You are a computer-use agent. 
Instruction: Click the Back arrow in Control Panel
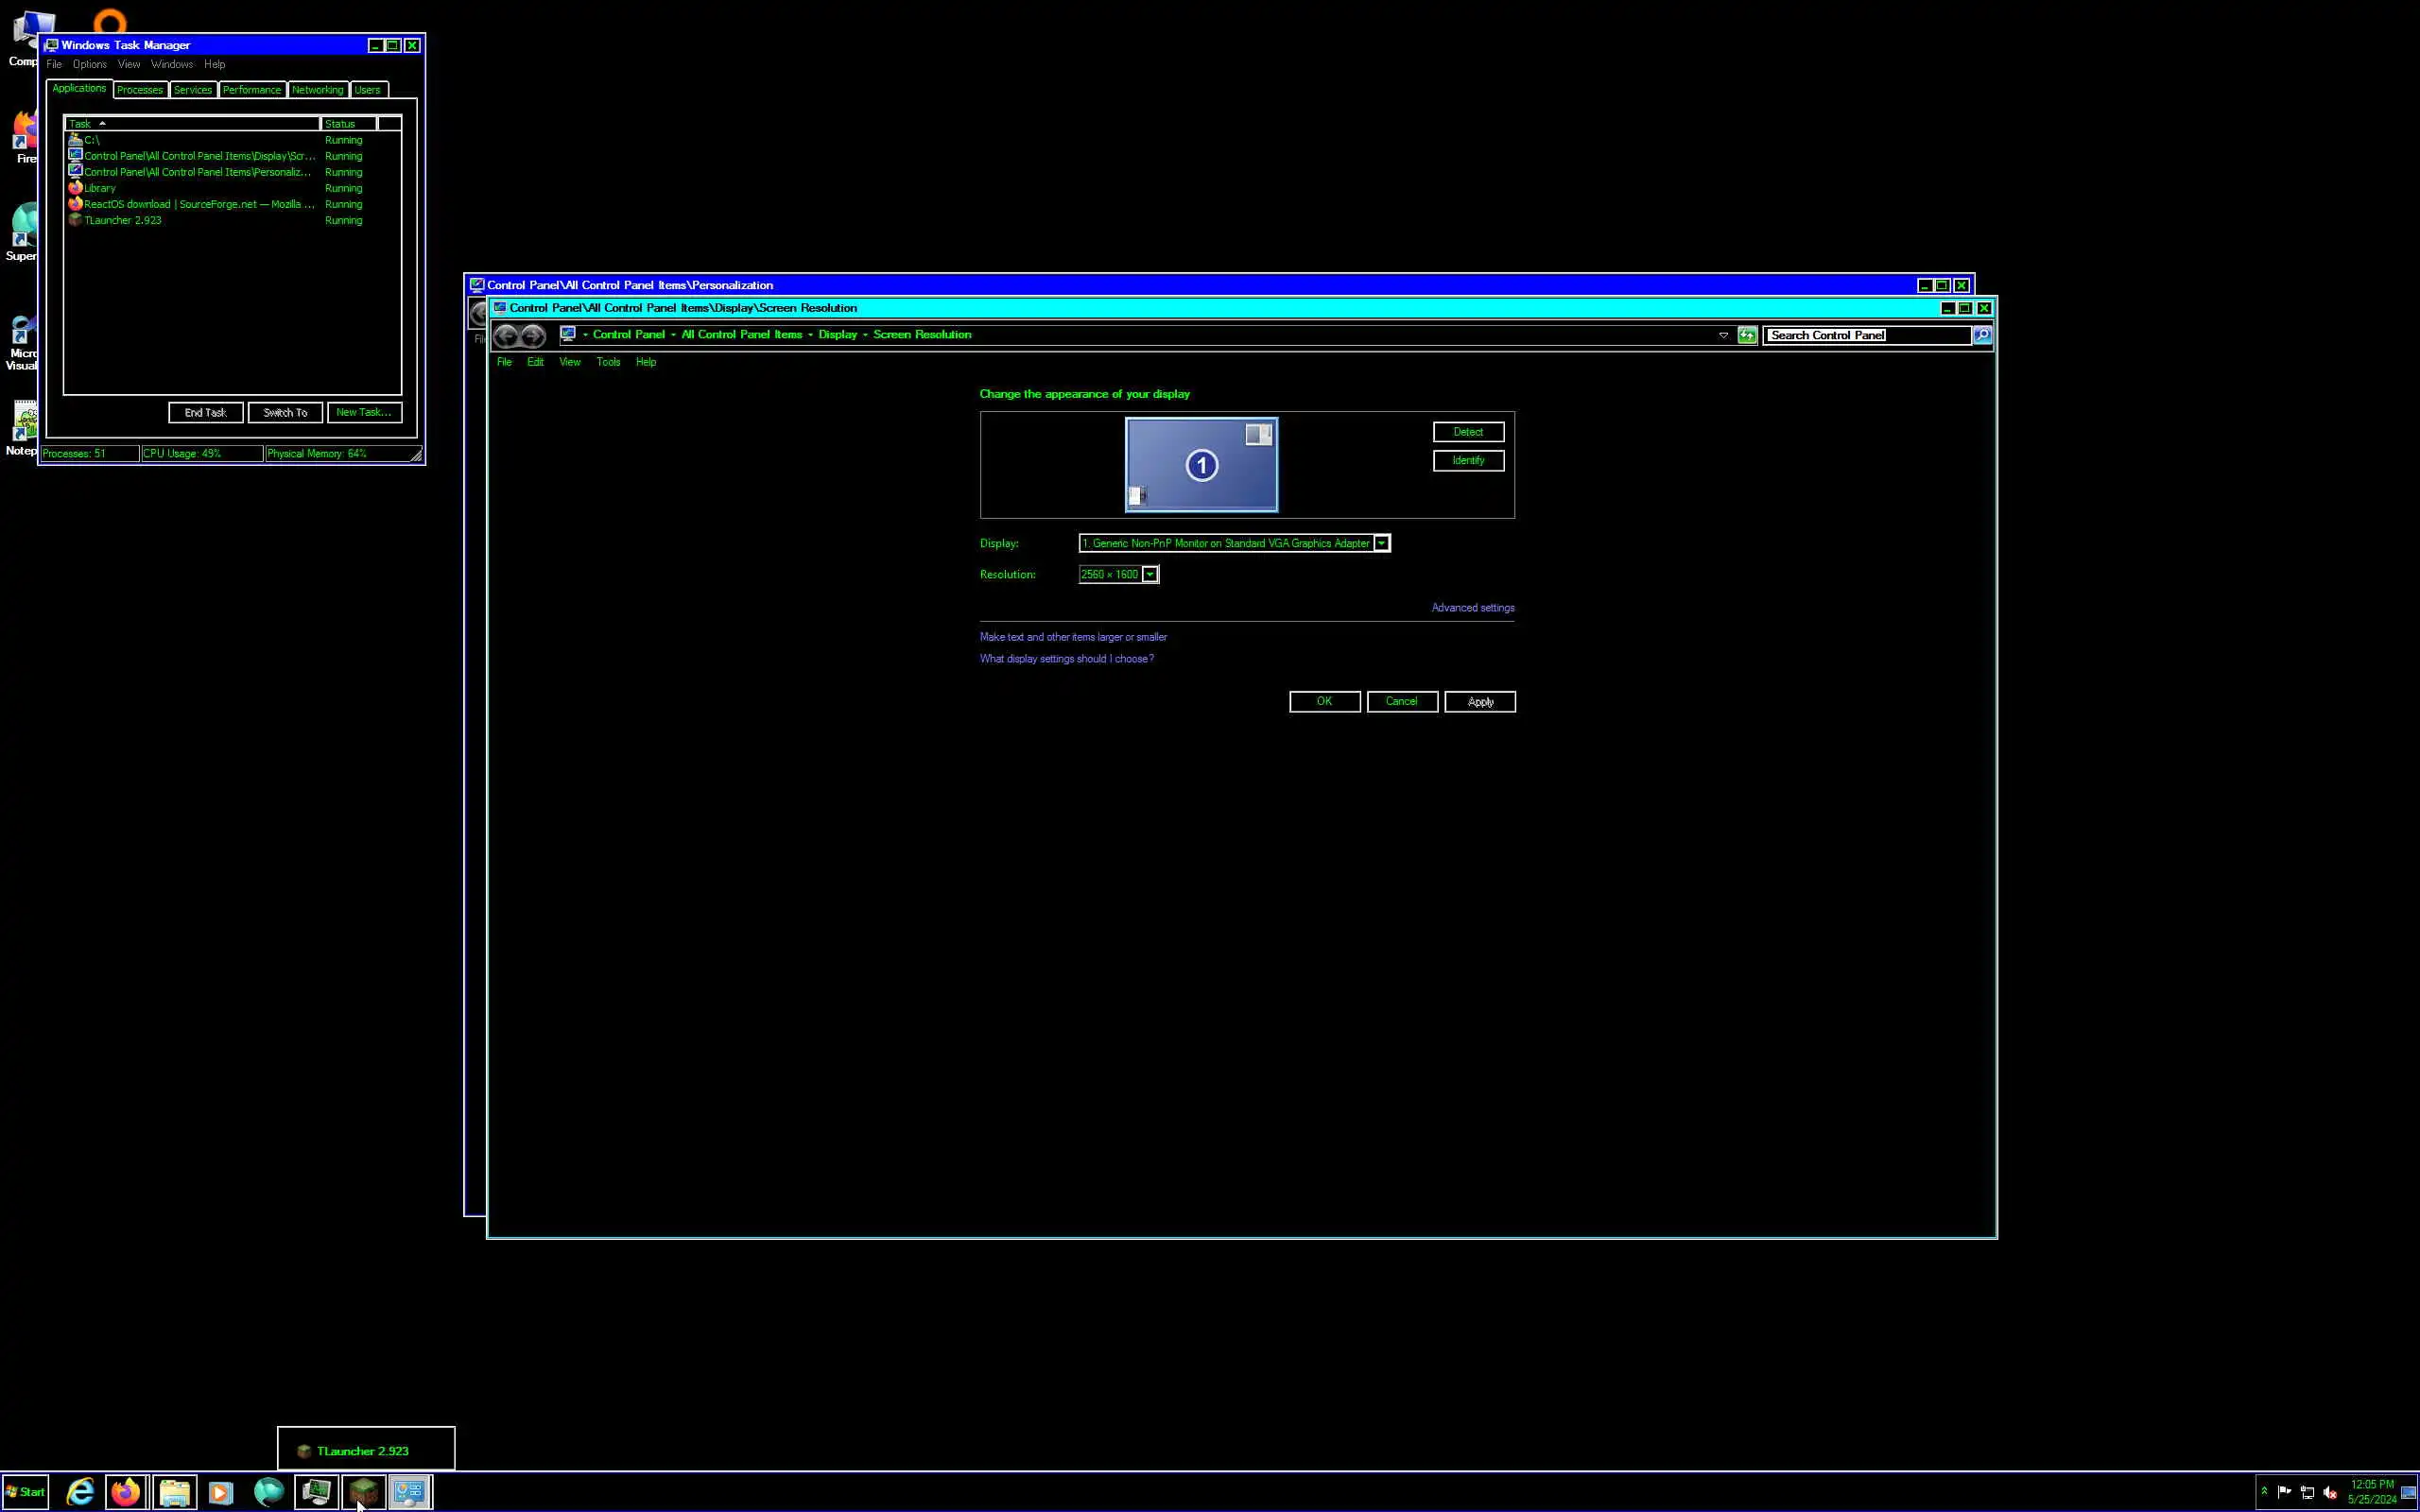pyautogui.click(x=506, y=336)
